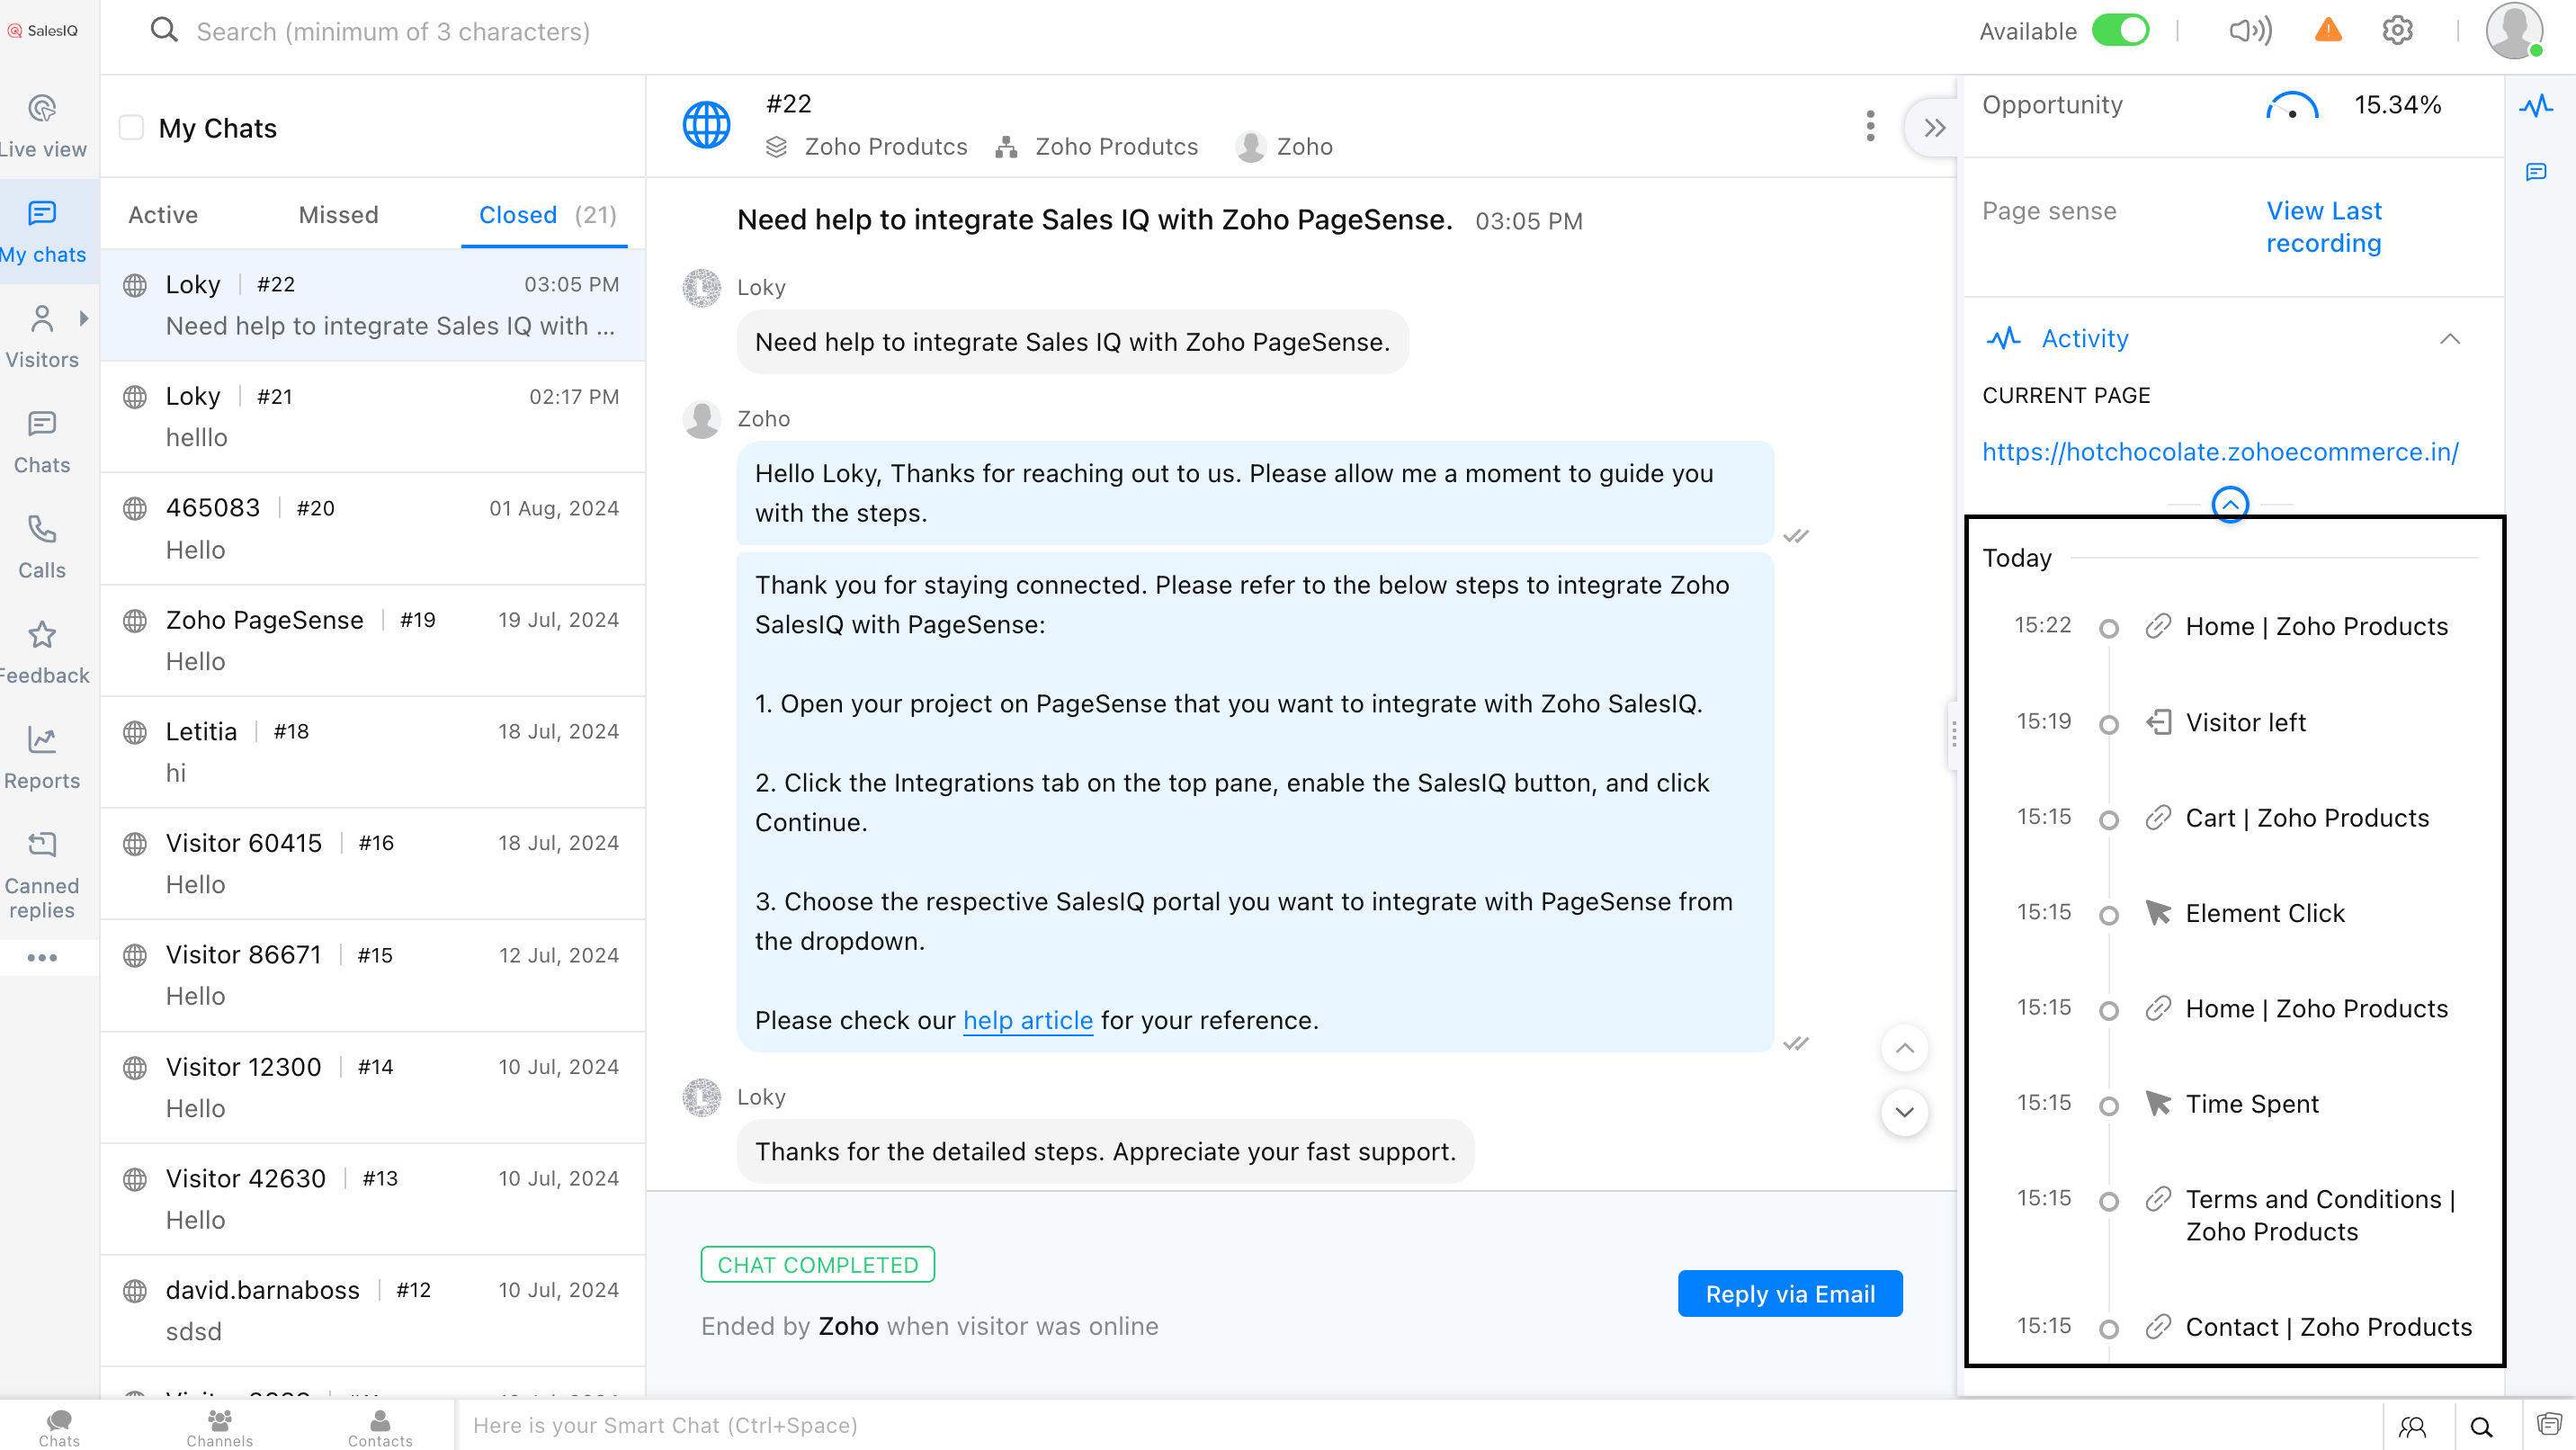Click the Reply via Email button

pos(1790,1294)
